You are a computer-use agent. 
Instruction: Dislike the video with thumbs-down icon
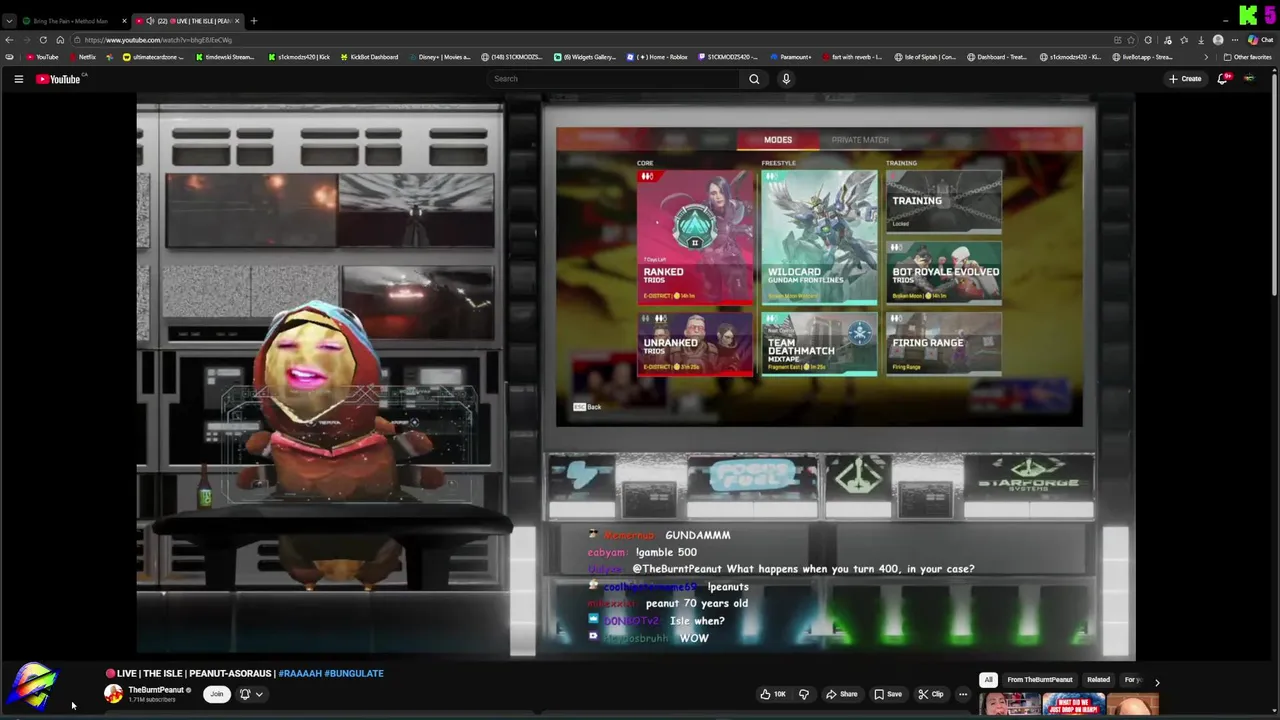coord(804,694)
